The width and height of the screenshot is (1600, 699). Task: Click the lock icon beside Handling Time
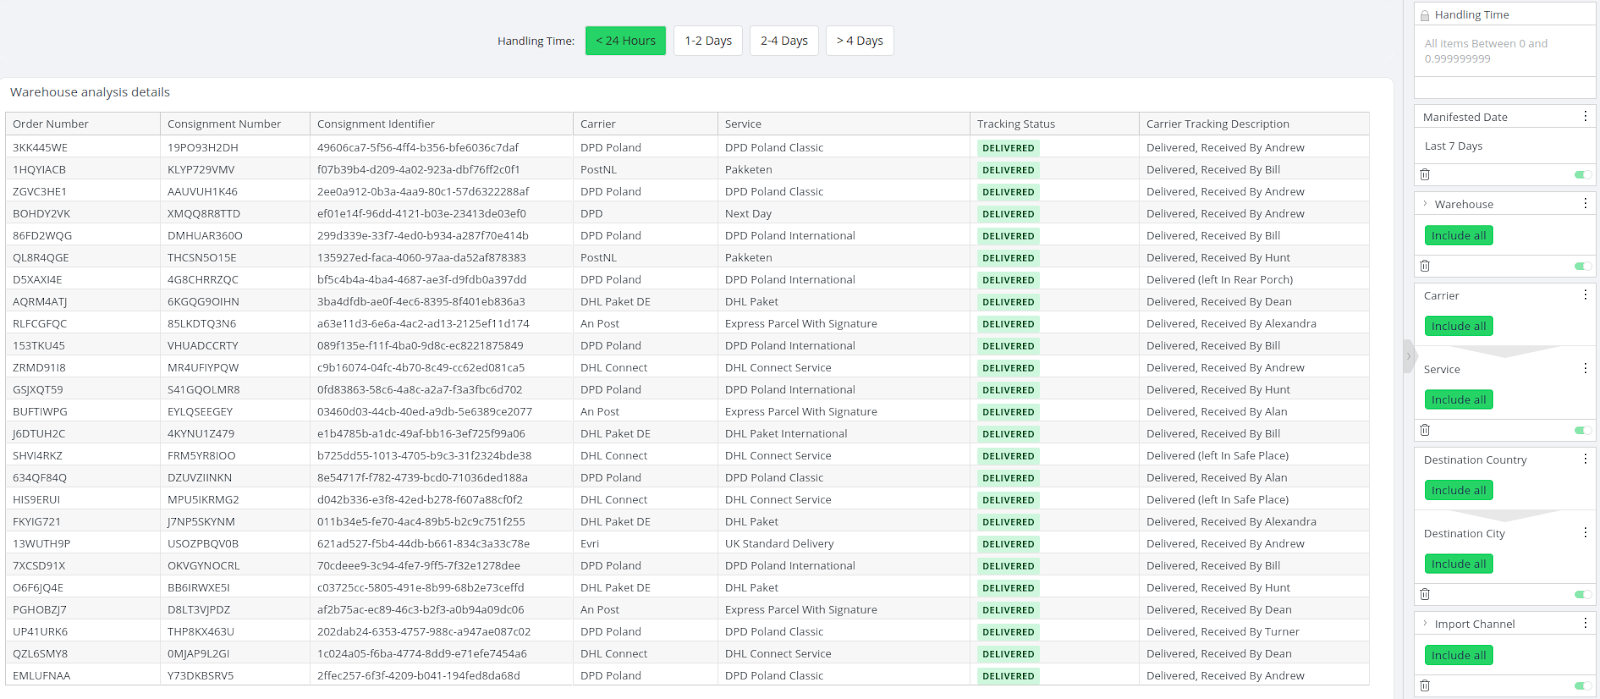pos(1425,16)
